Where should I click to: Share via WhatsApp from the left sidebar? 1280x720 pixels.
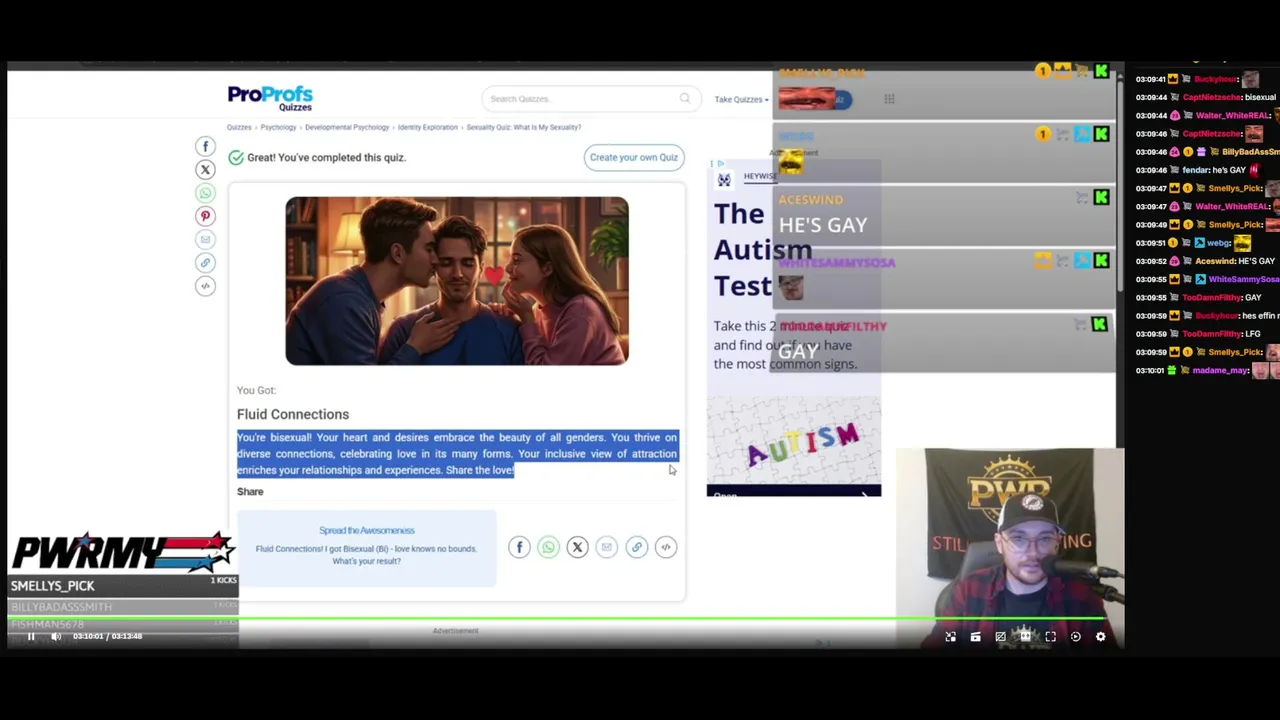coord(205,193)
